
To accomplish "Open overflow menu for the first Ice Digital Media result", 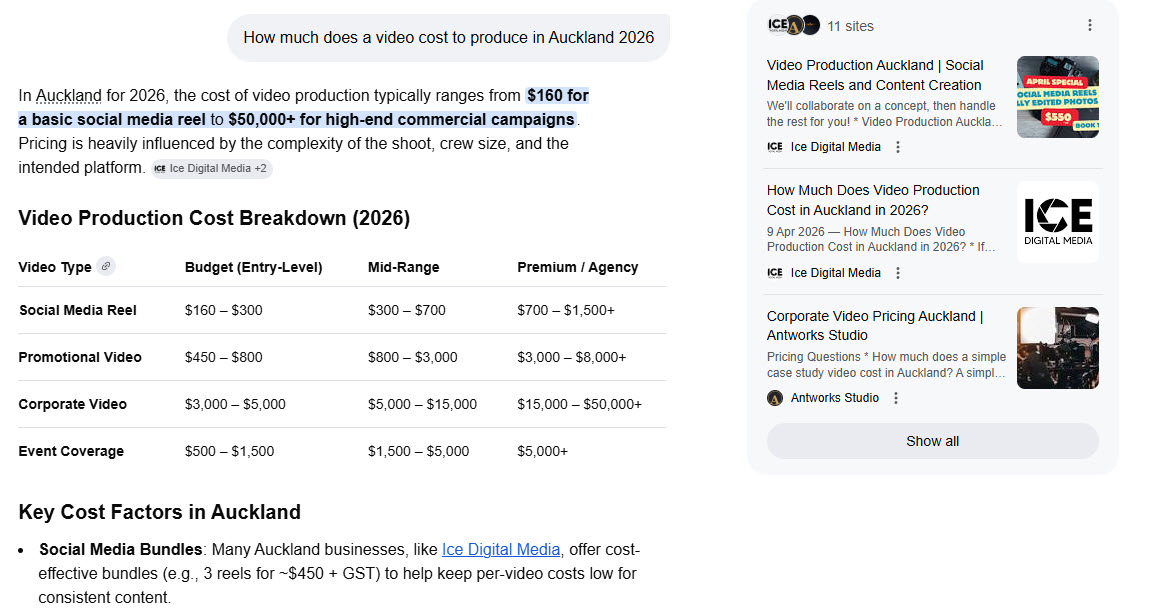I will tap(897, 146).
